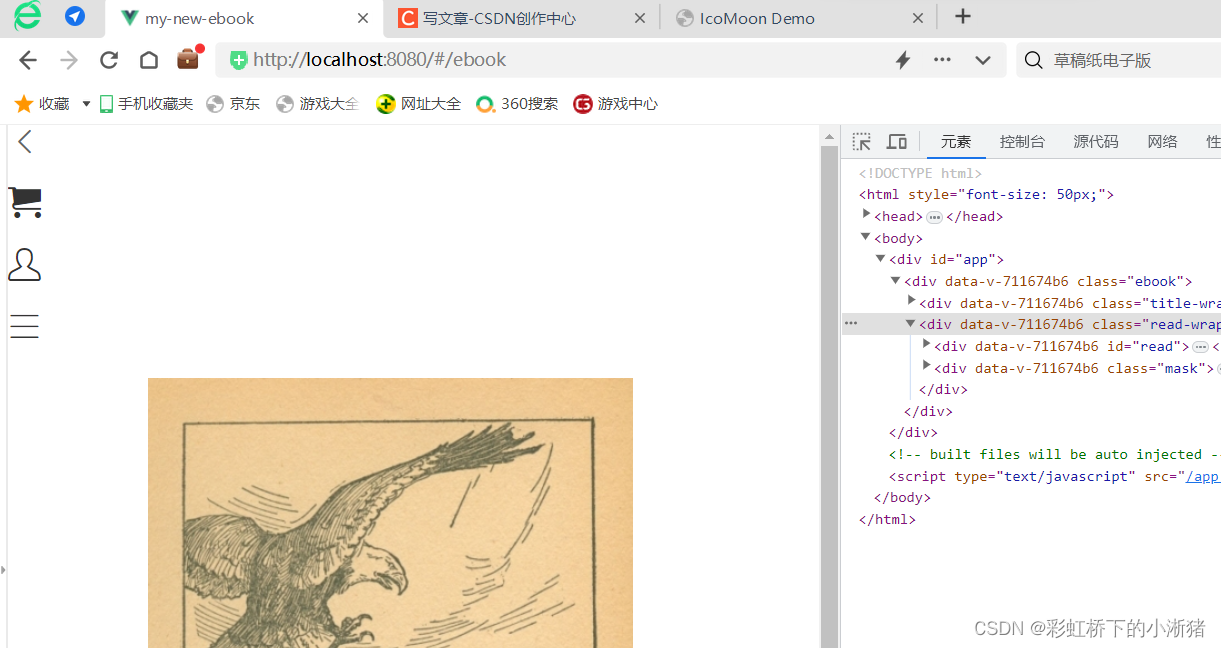Switch to the my-new-ebook tab
Image resolution: width=1221 pixels, height=648 pixels.
point(244,18)
